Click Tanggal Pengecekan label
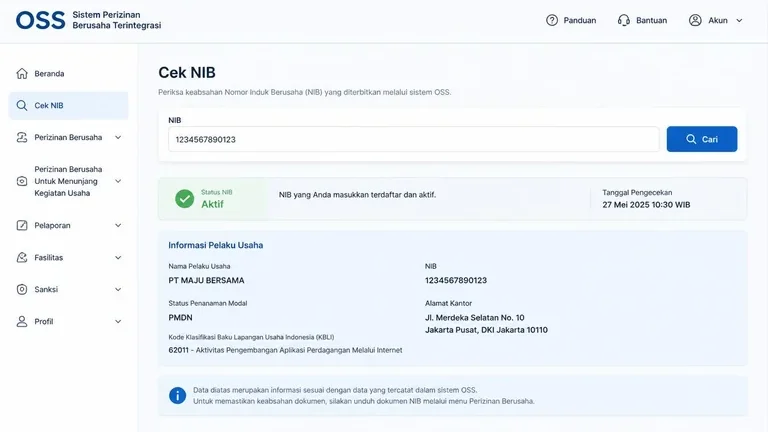Image resolution: width=768 pixels, height=432 pixels. click(637, 192)
